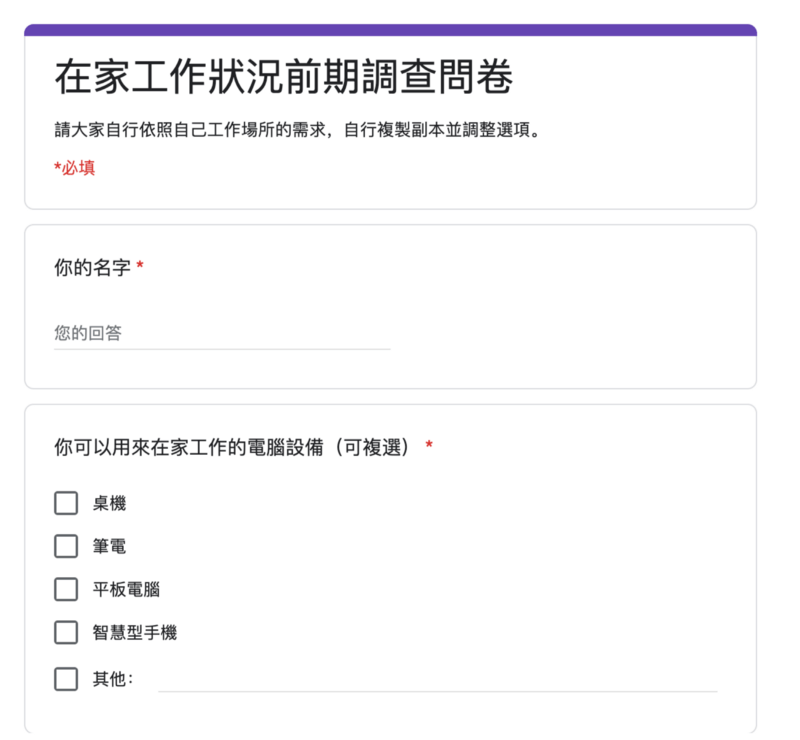Click the 你的名字 question title

coord(92,267)
